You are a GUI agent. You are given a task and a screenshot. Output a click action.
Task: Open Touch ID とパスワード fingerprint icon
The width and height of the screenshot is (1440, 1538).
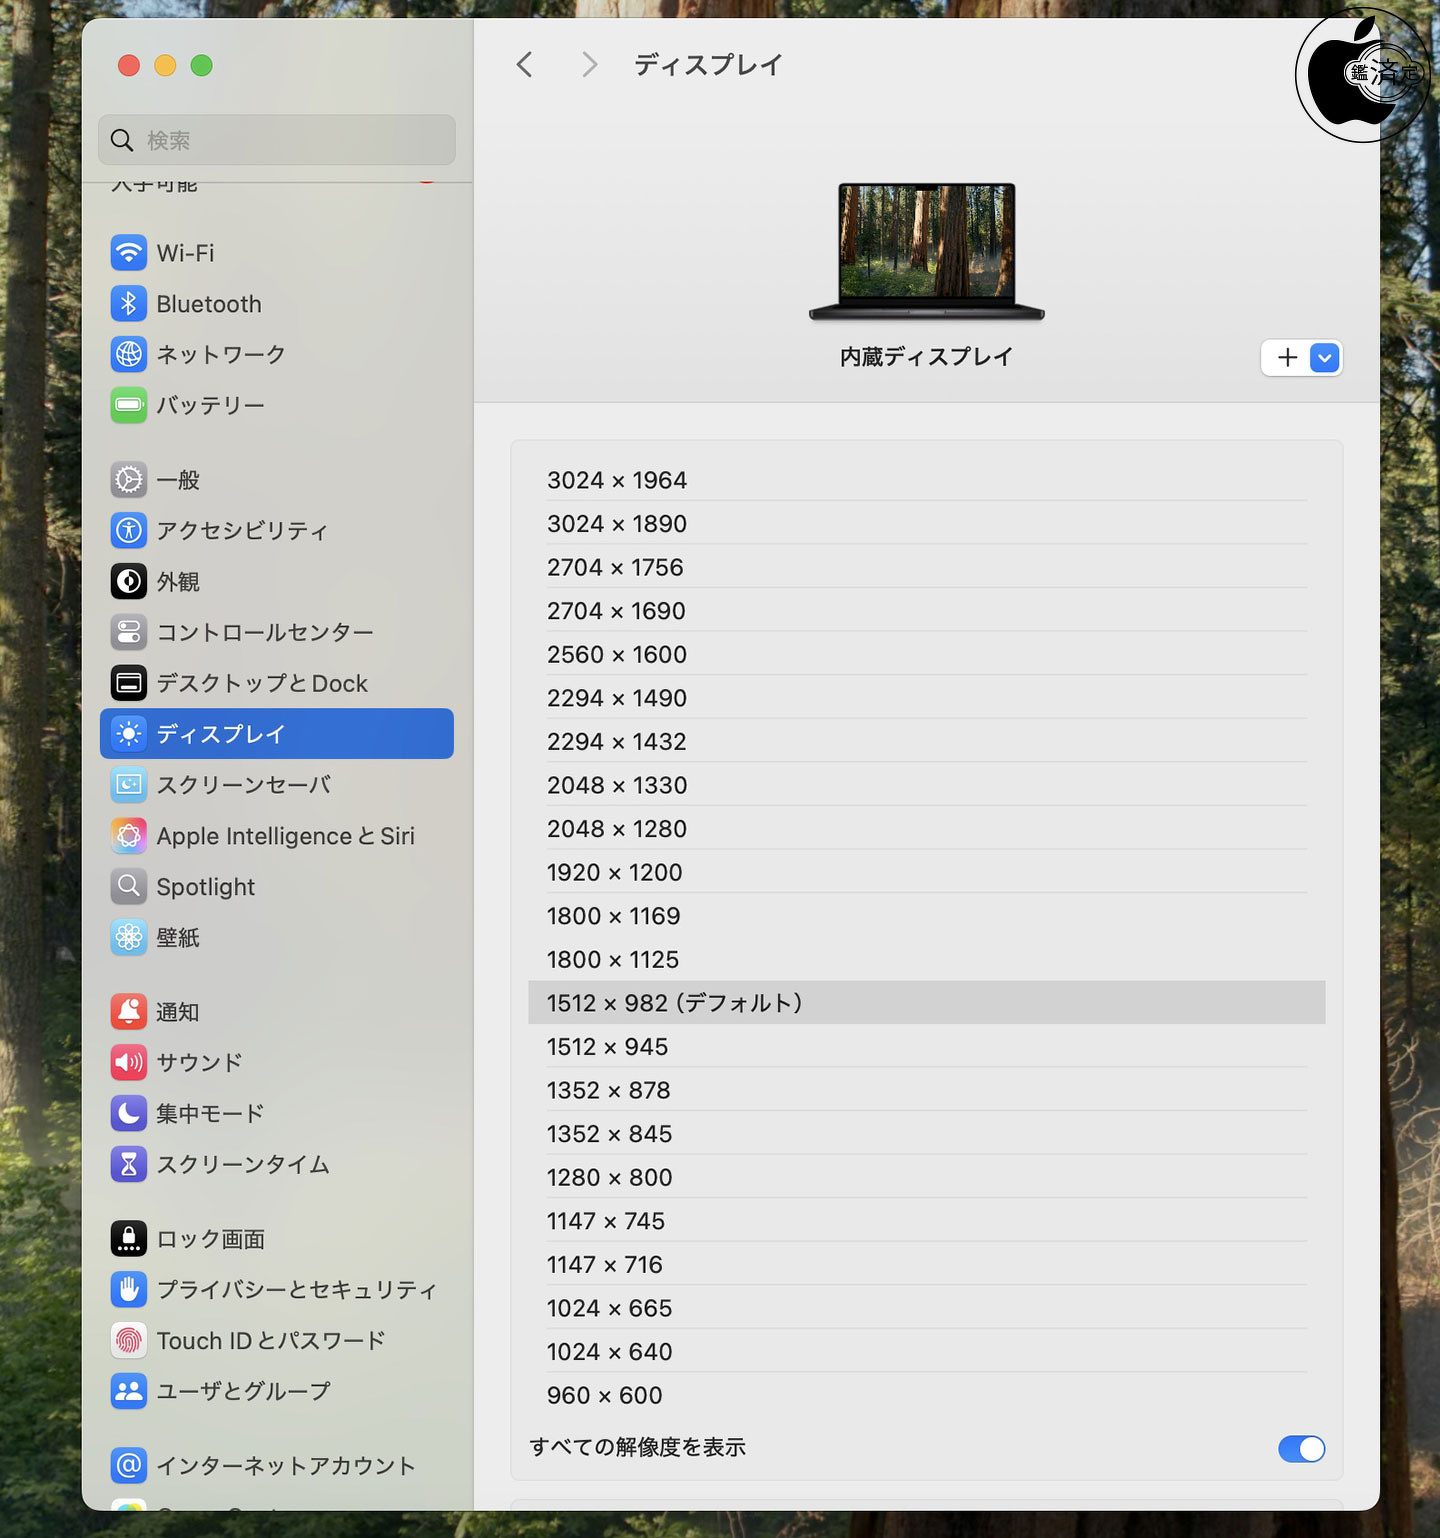[129, 1340]
